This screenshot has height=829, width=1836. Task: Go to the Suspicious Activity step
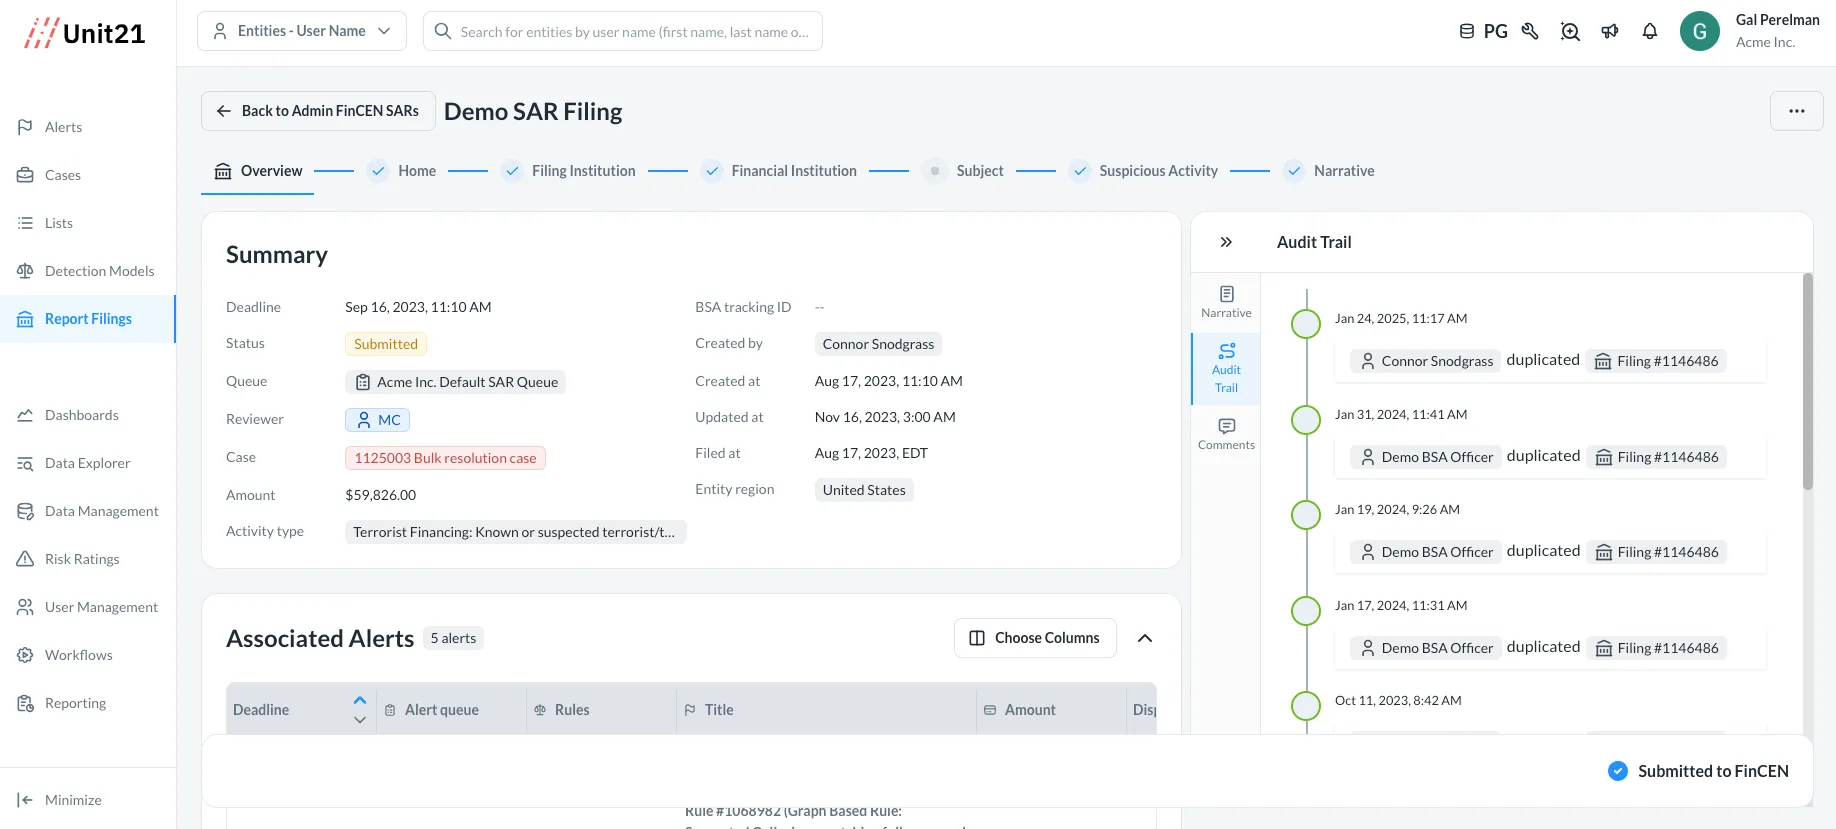pyautogui.click(x=1144, y=171)
